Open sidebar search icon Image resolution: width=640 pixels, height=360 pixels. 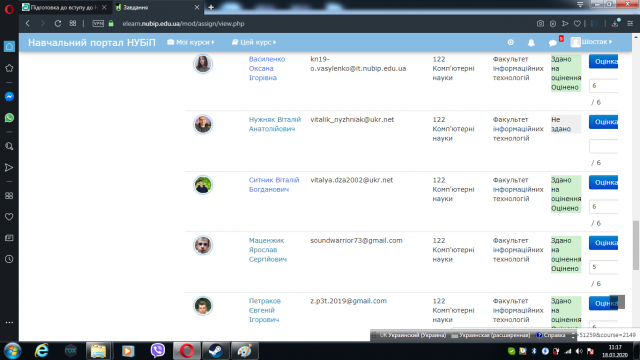9,146
